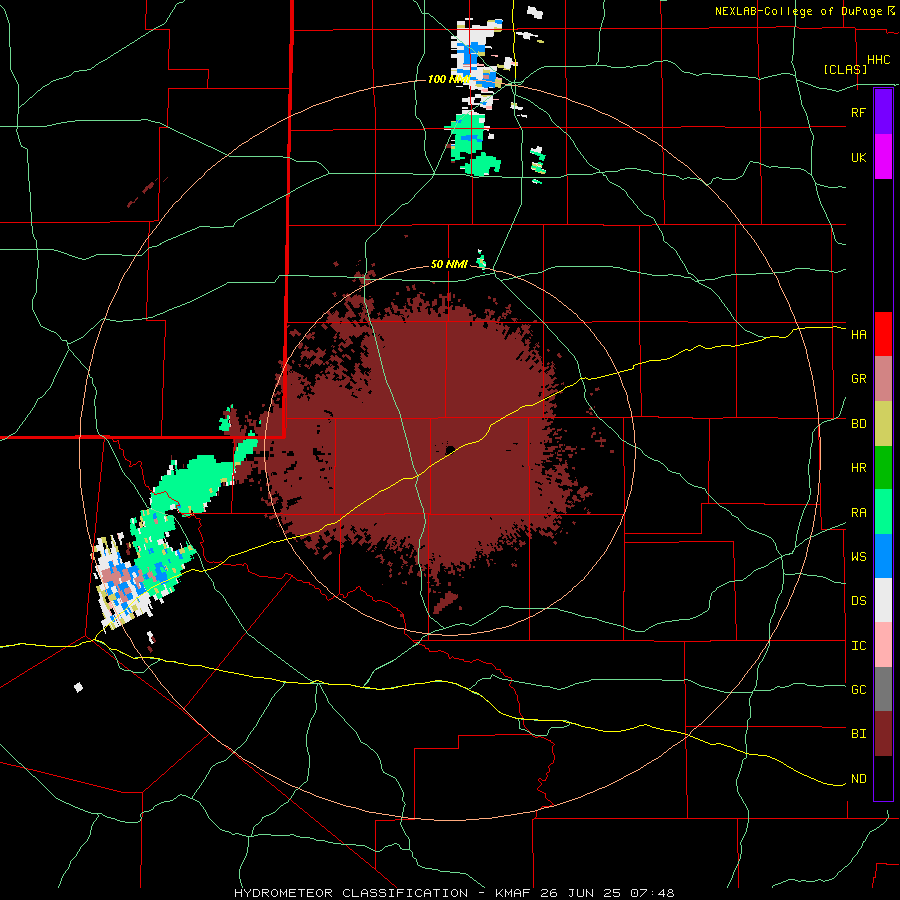Click the BI legend label
This screenshot has height=900, width=900.
pyautogui.click(x=858, y=734)
